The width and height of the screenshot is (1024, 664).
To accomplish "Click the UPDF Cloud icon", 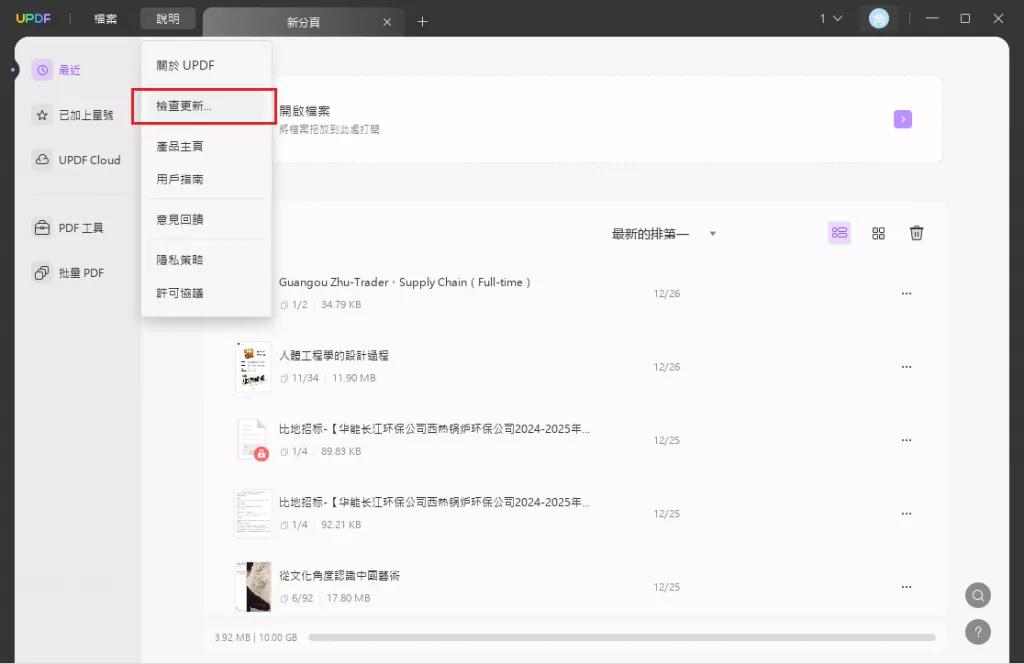I will (42, 160).
